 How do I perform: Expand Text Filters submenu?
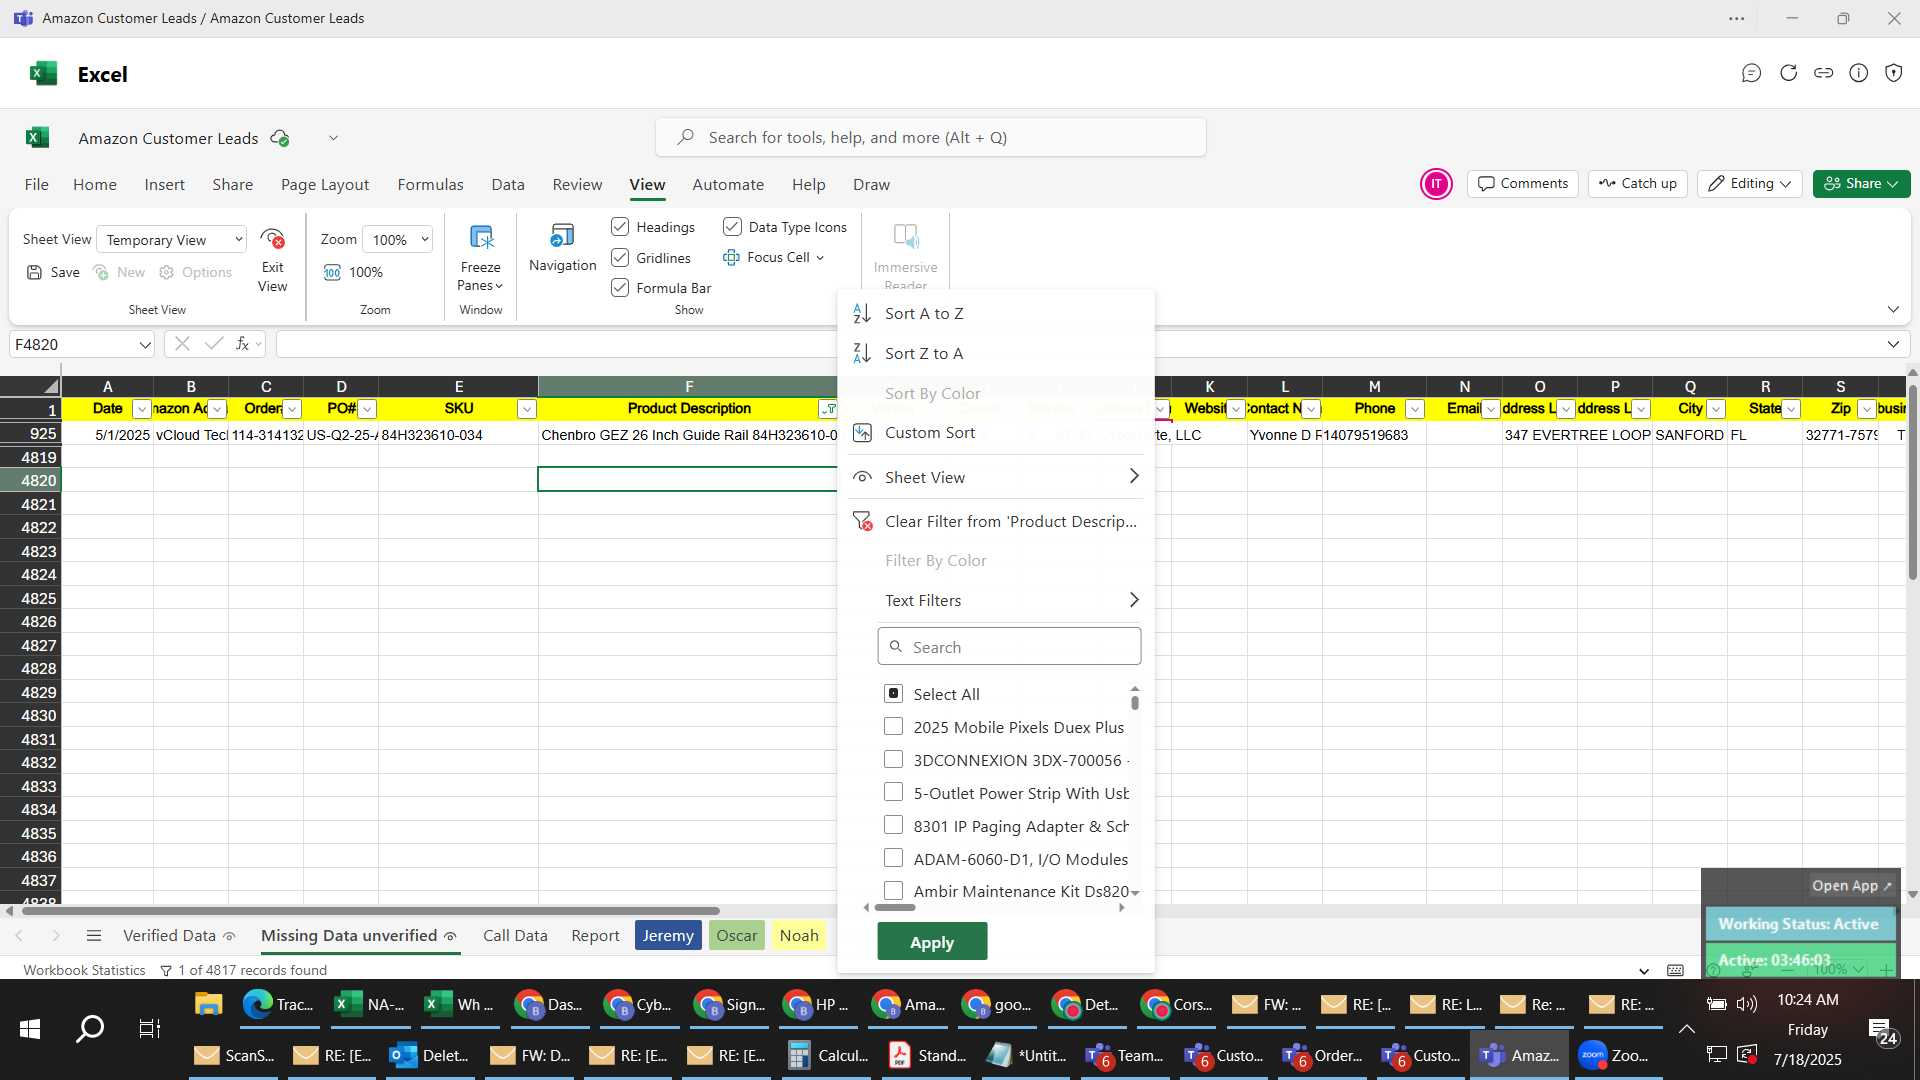(x=1010, y=600)
